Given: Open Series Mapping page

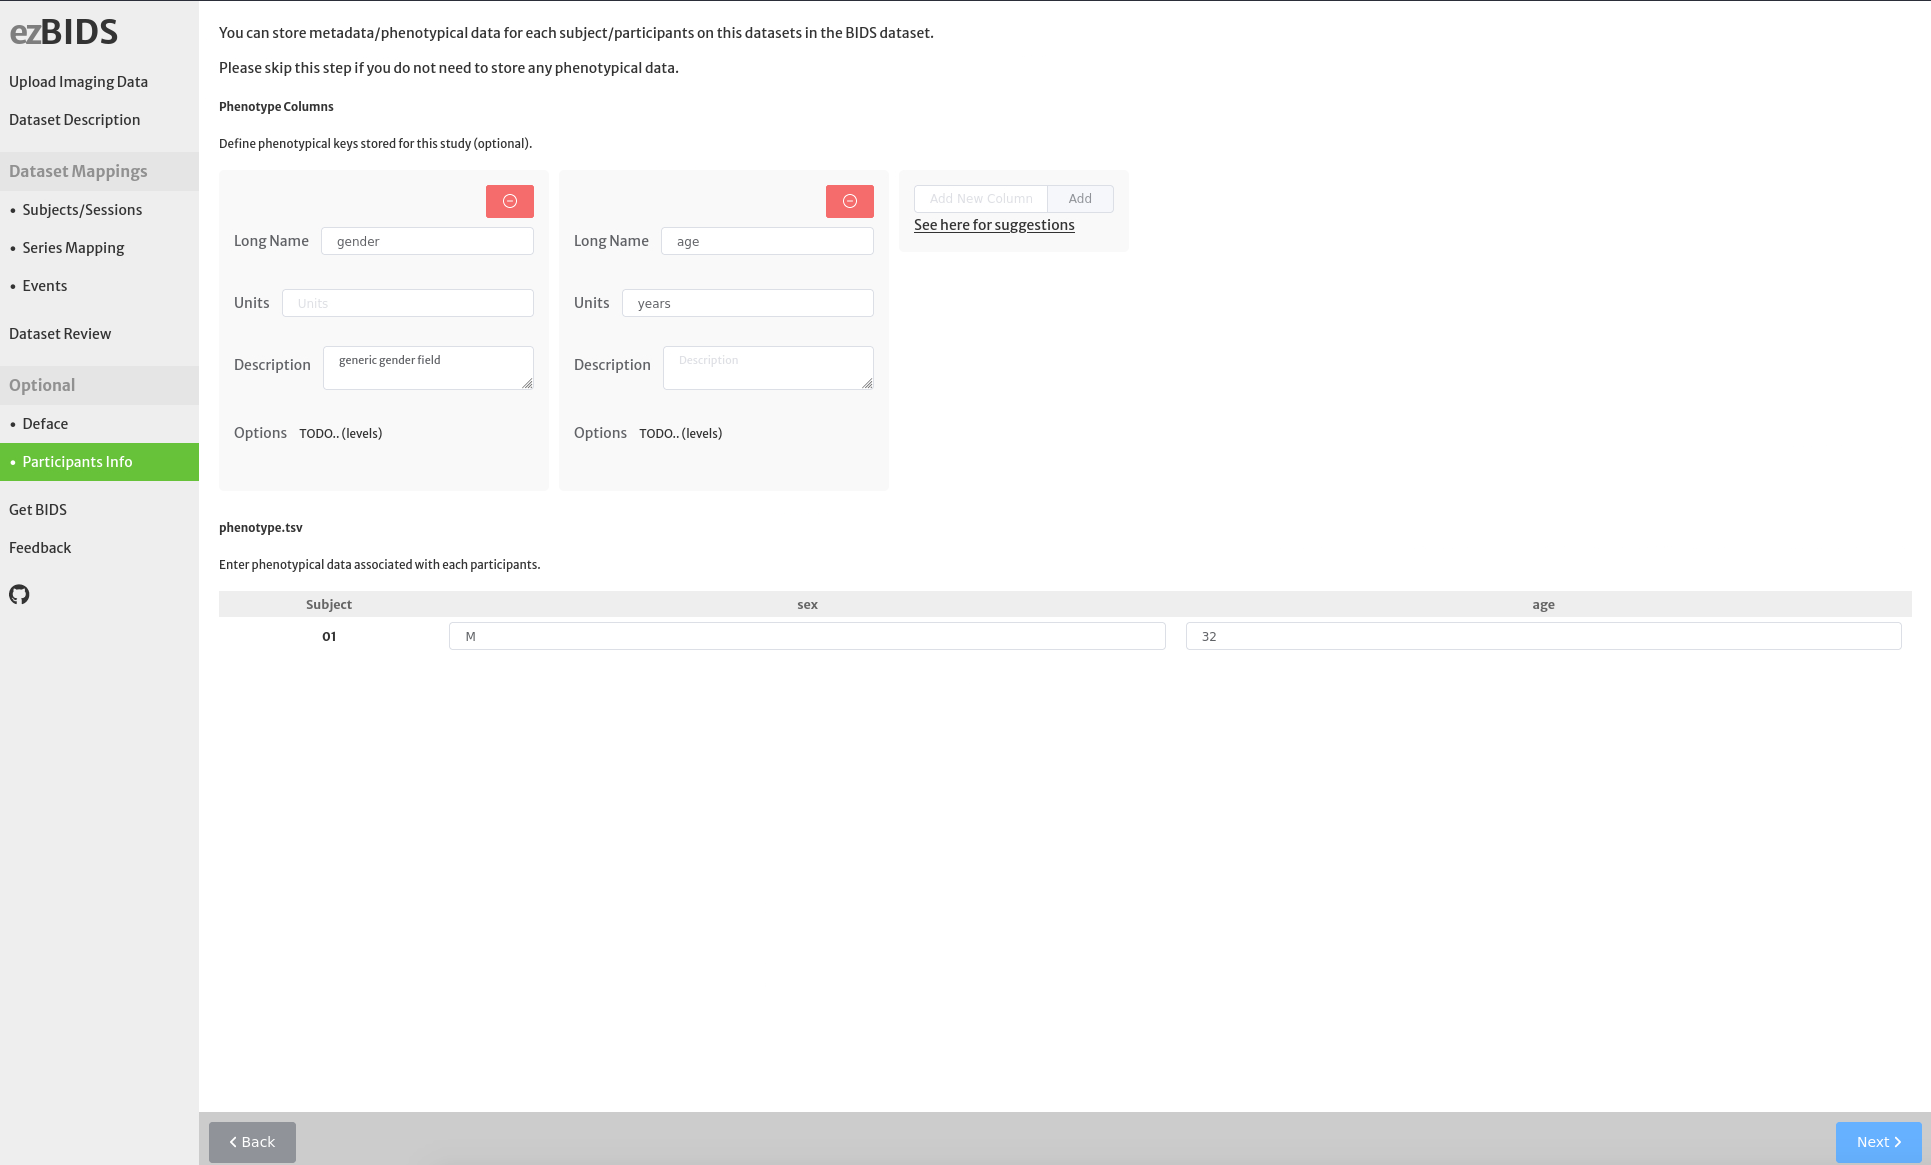Looking at the screenshot, I should [73, 248].
